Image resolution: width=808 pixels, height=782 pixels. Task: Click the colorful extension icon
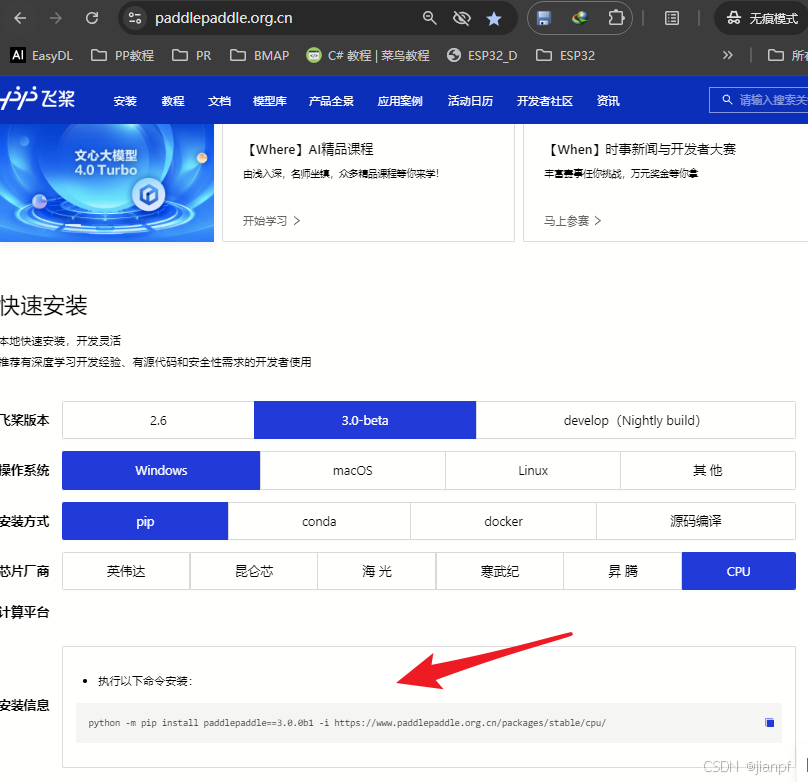point(580,19)
